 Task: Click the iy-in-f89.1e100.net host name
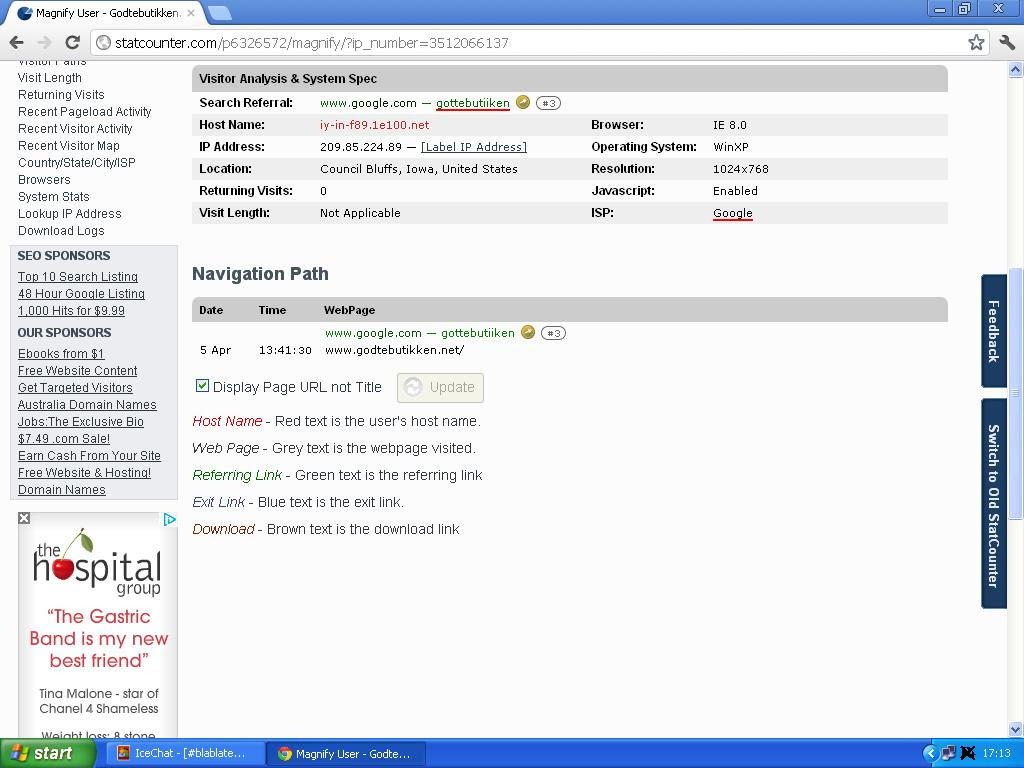[x=374, y=125]
